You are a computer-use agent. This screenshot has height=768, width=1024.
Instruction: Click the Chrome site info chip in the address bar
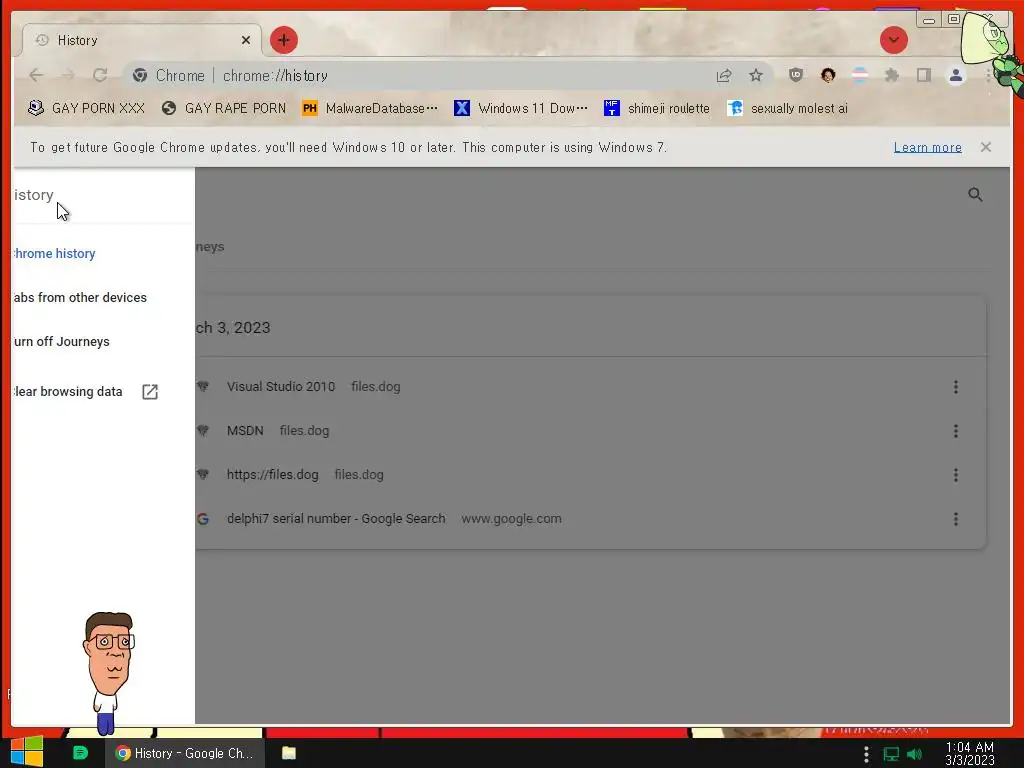[x=169, y=76]
